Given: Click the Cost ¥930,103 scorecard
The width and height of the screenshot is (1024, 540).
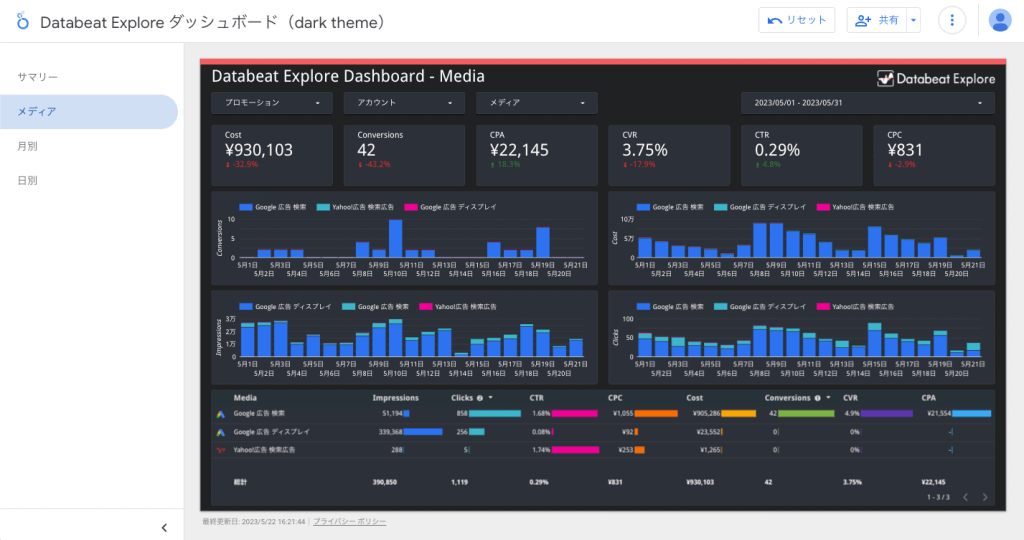Looking at the screenshot, I should (x=272, y=155).
